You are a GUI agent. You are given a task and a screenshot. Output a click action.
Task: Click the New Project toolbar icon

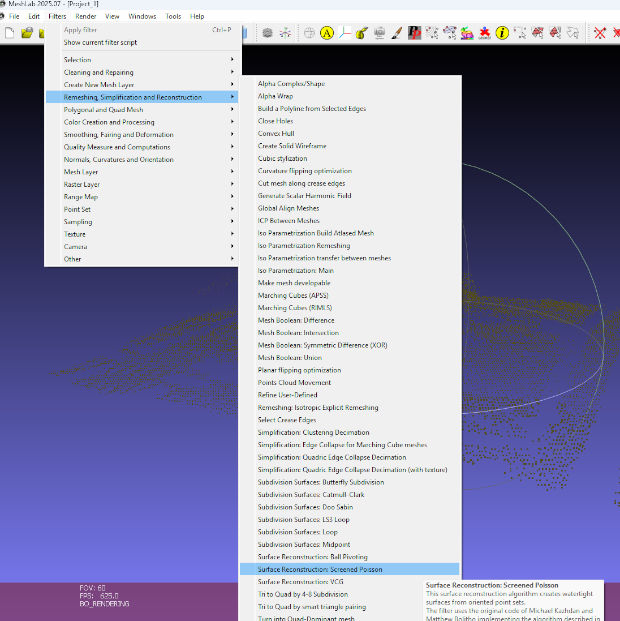[x=9, y=33]
